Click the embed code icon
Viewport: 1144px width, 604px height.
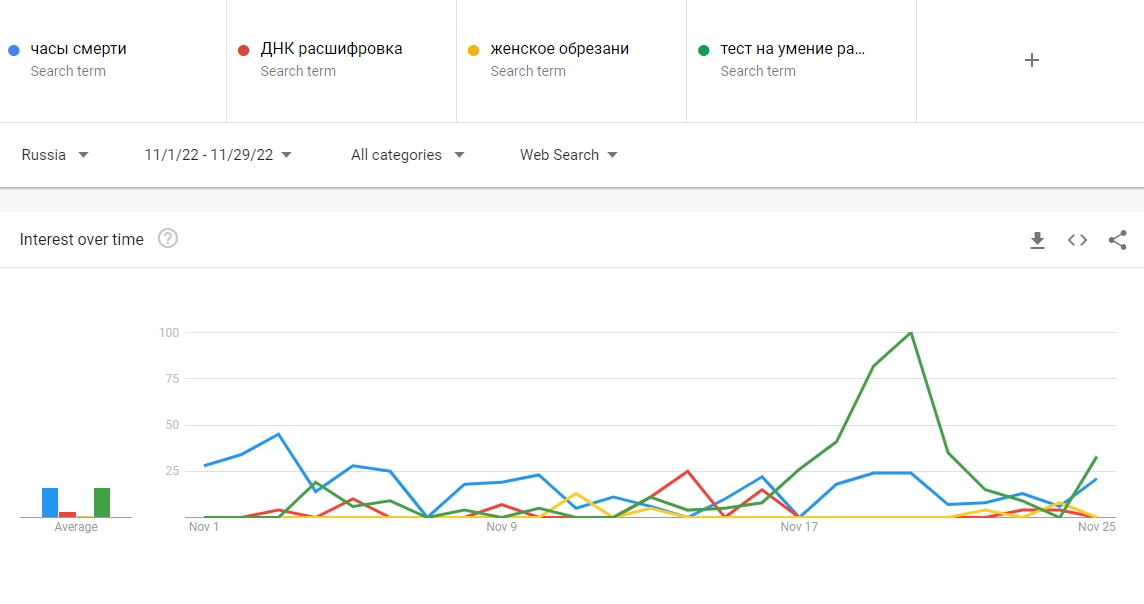1077,240
